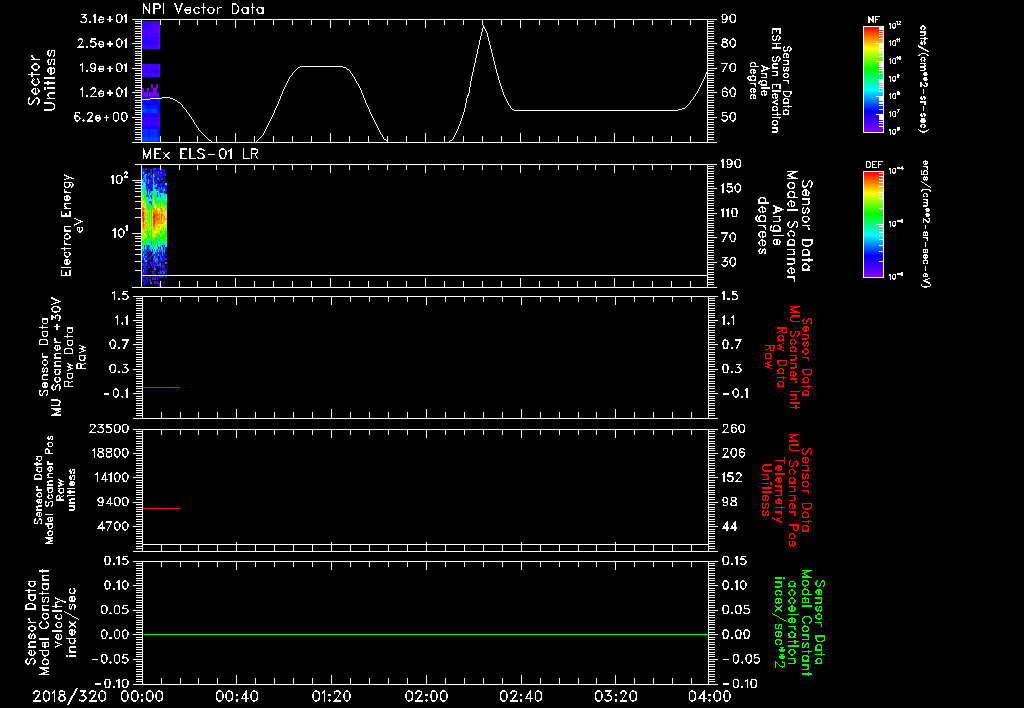Click the 1.2e+01 sector tick value
This screenshot has height=708, width=1024.
click(x=104, y=93)
